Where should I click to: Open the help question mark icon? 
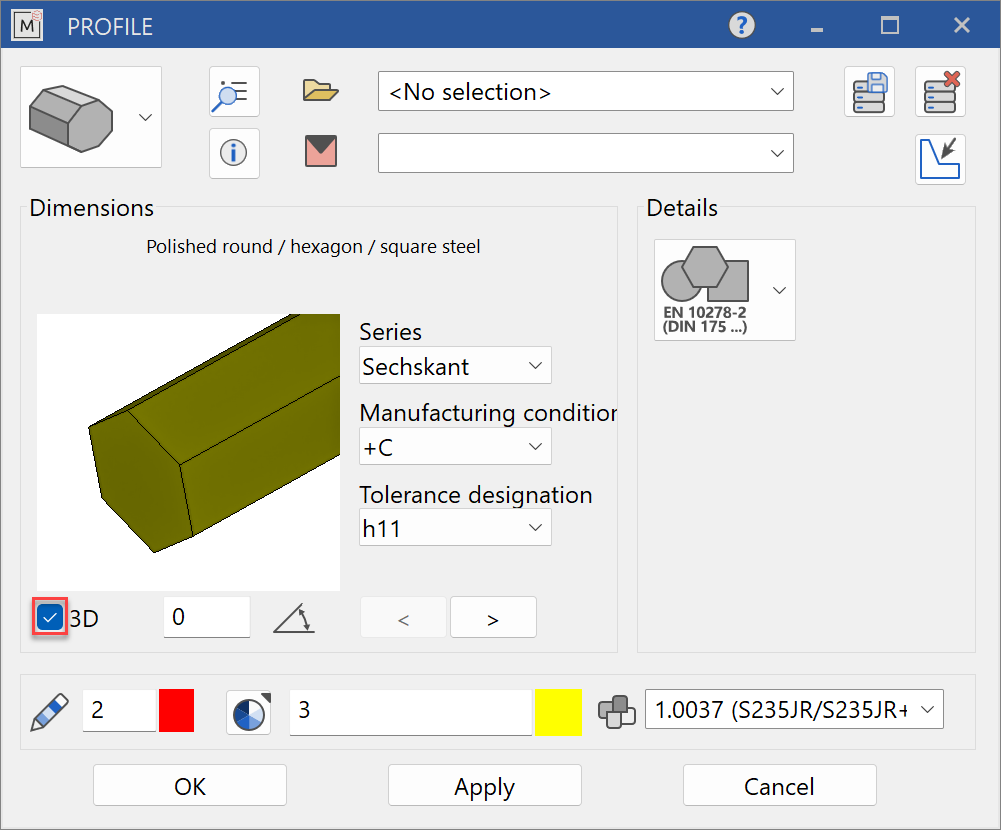tap(741, 26)
